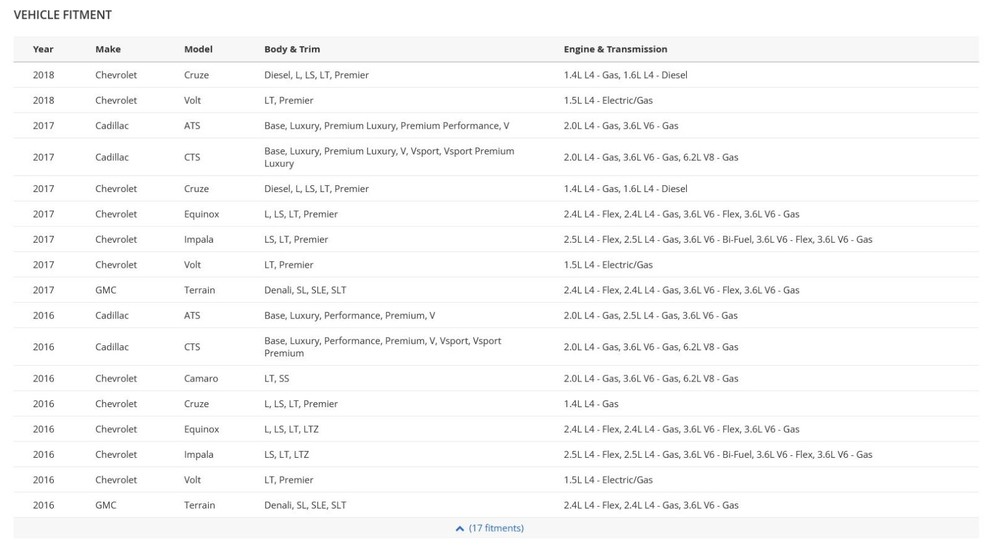Viewport: 1000px width, 551px height.
Task: Select ATS in the 2017 Cadillac row
Action: pos(192,126)
